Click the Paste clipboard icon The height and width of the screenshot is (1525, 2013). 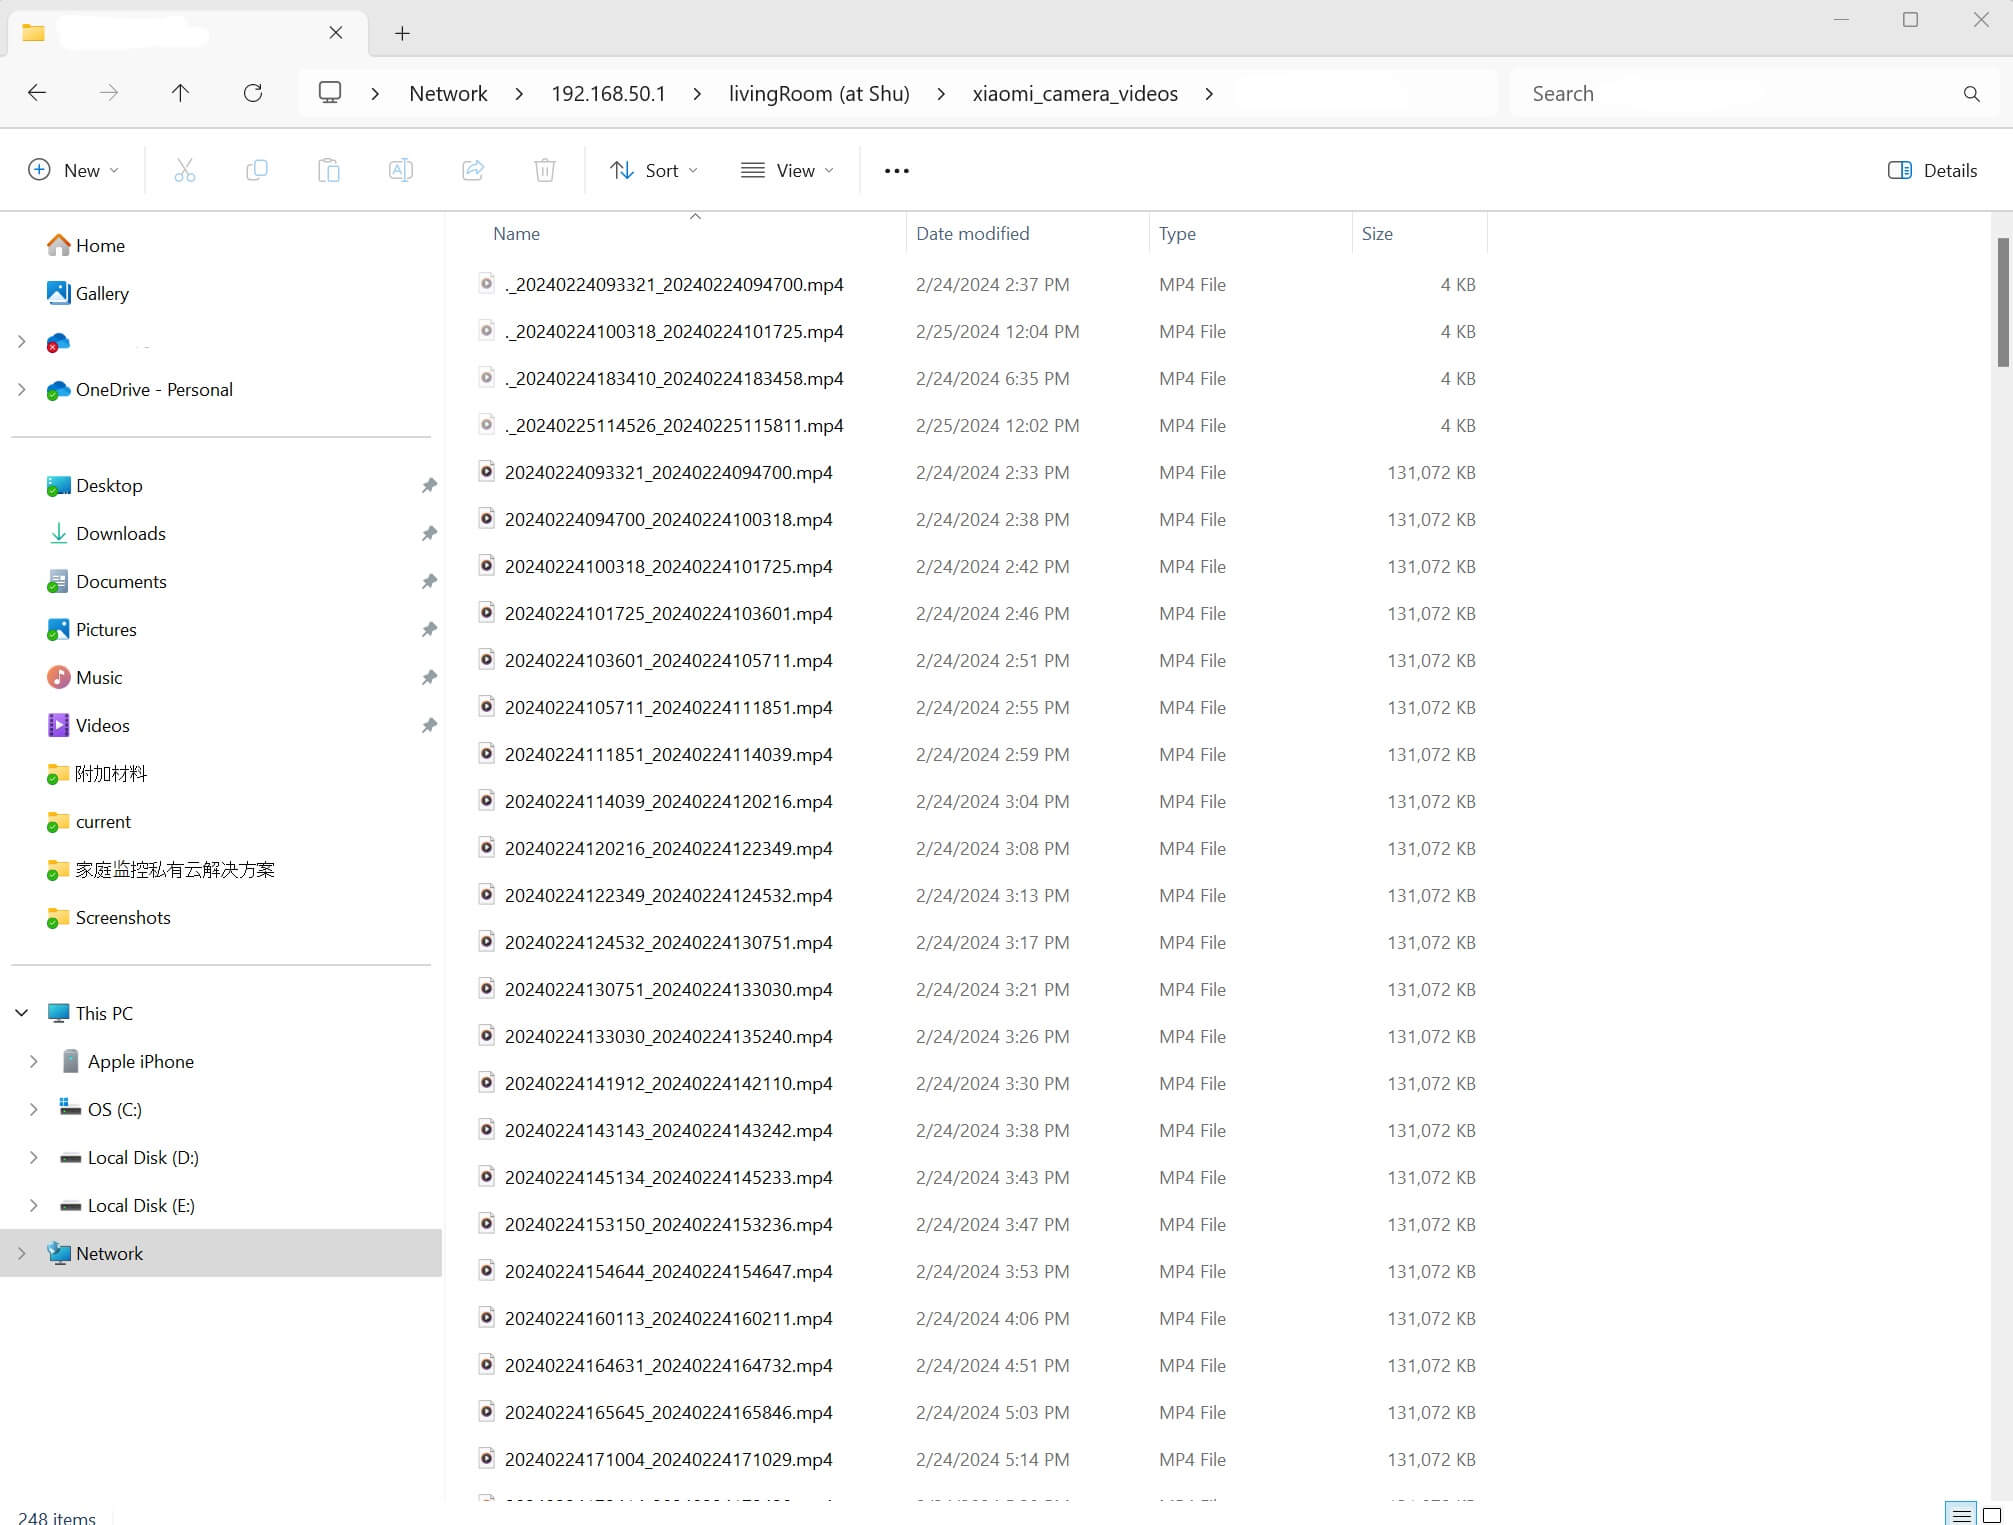point(329,170)
